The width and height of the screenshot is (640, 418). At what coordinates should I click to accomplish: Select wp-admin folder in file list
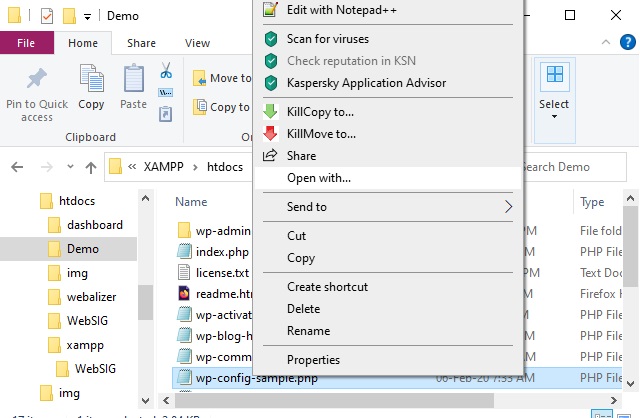point(214,231)
